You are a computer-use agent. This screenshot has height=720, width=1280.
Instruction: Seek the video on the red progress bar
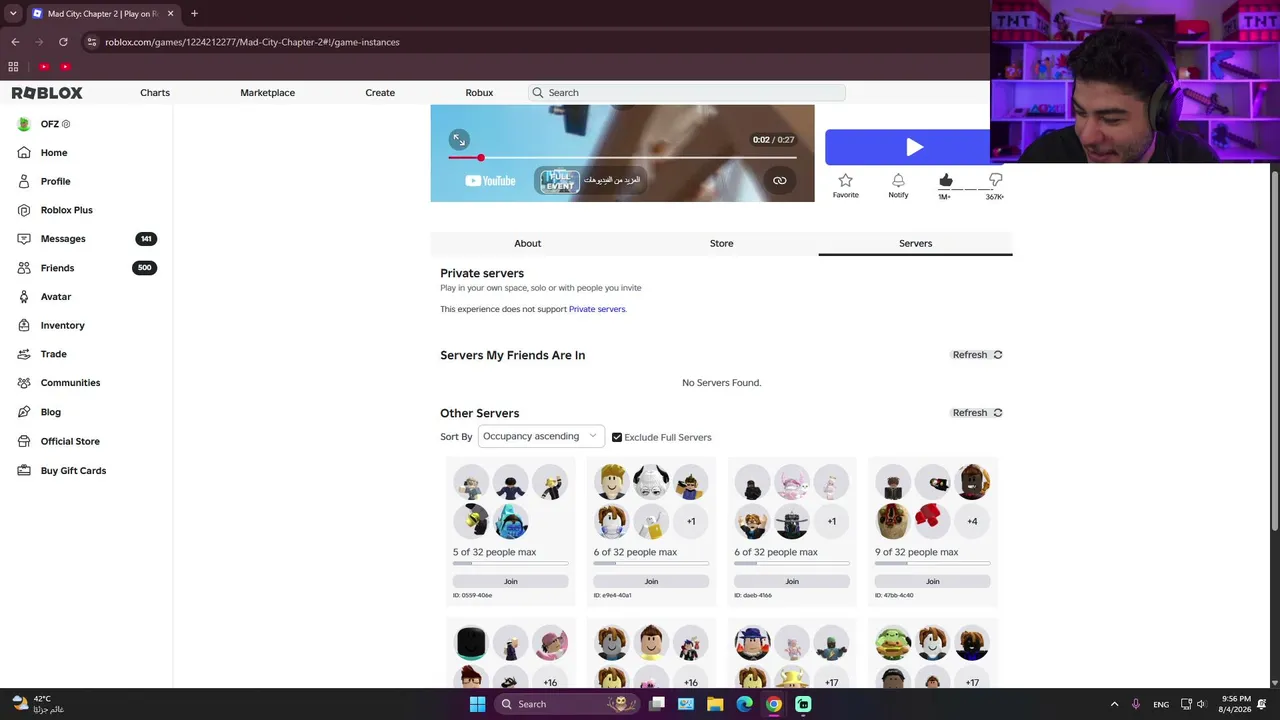click(622, 158)
